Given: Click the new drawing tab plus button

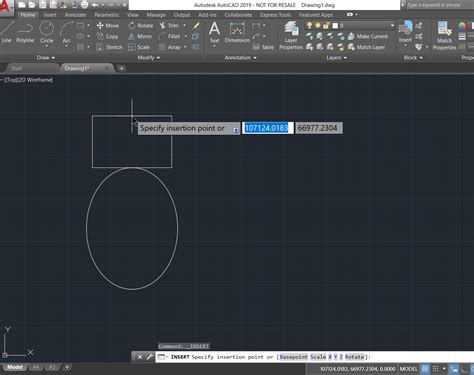Looking at the screenshot, I should tap(121, 68).
